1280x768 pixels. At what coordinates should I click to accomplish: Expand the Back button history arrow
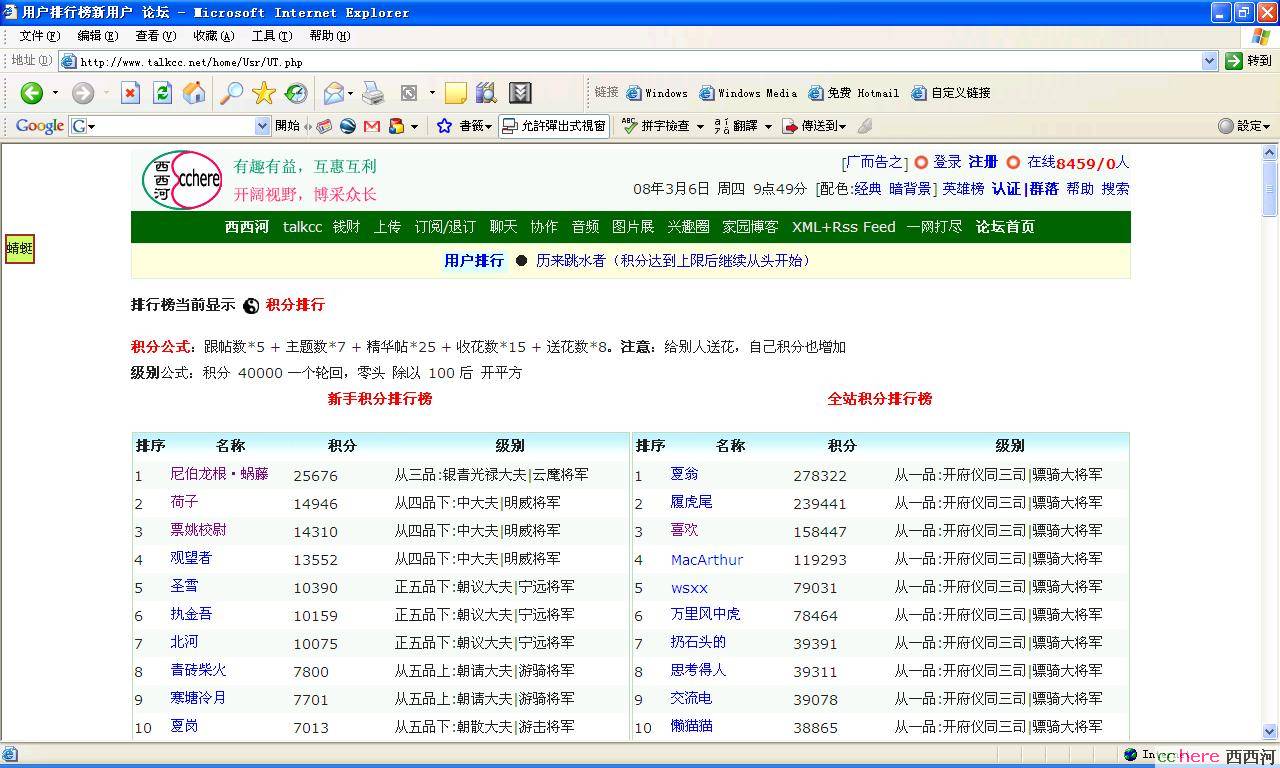[x=55, y=93]
